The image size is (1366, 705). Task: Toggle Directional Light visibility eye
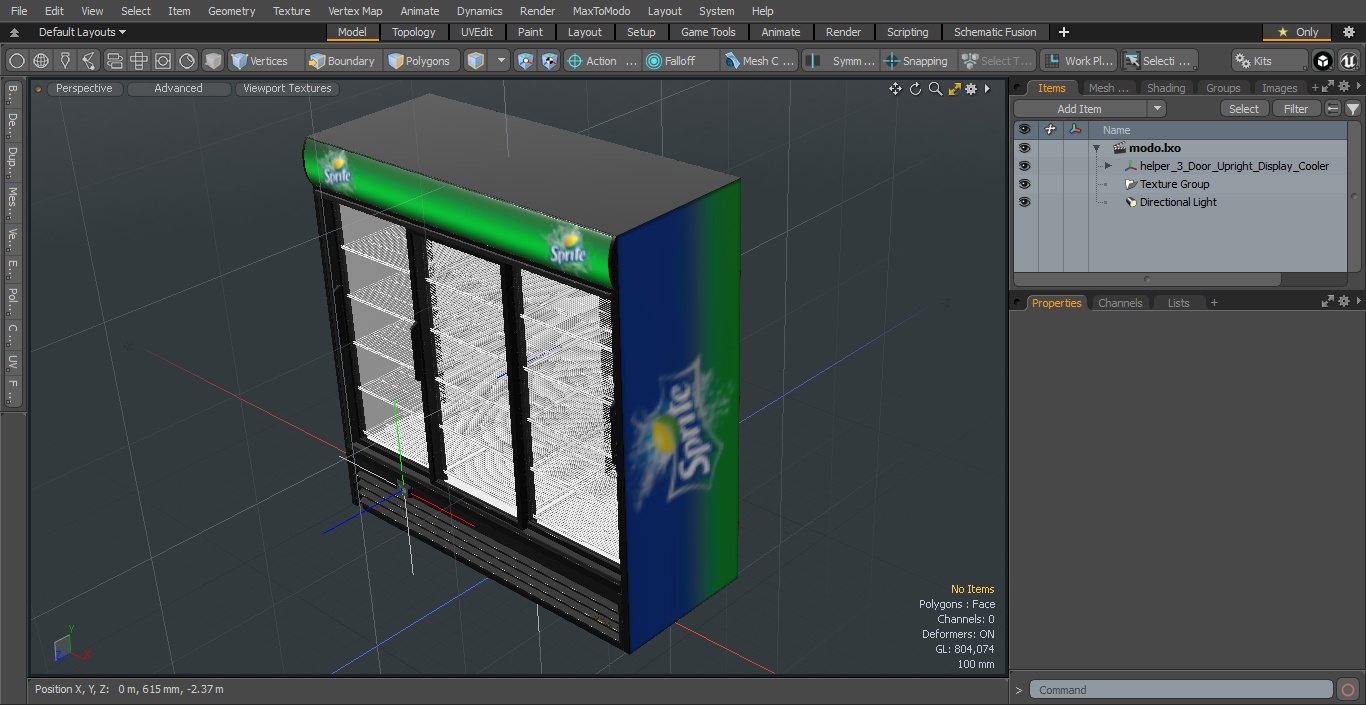coord(1024,202)
